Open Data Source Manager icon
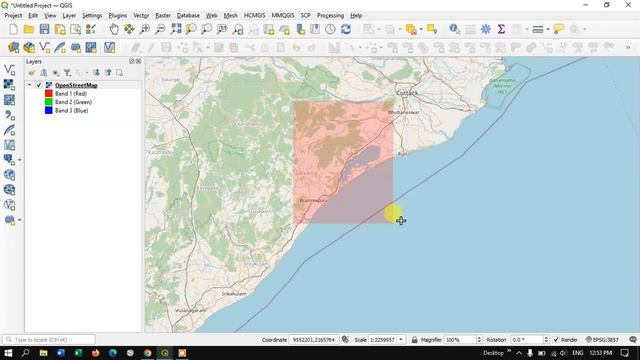 pyautogui.click(x=13, y=48)
